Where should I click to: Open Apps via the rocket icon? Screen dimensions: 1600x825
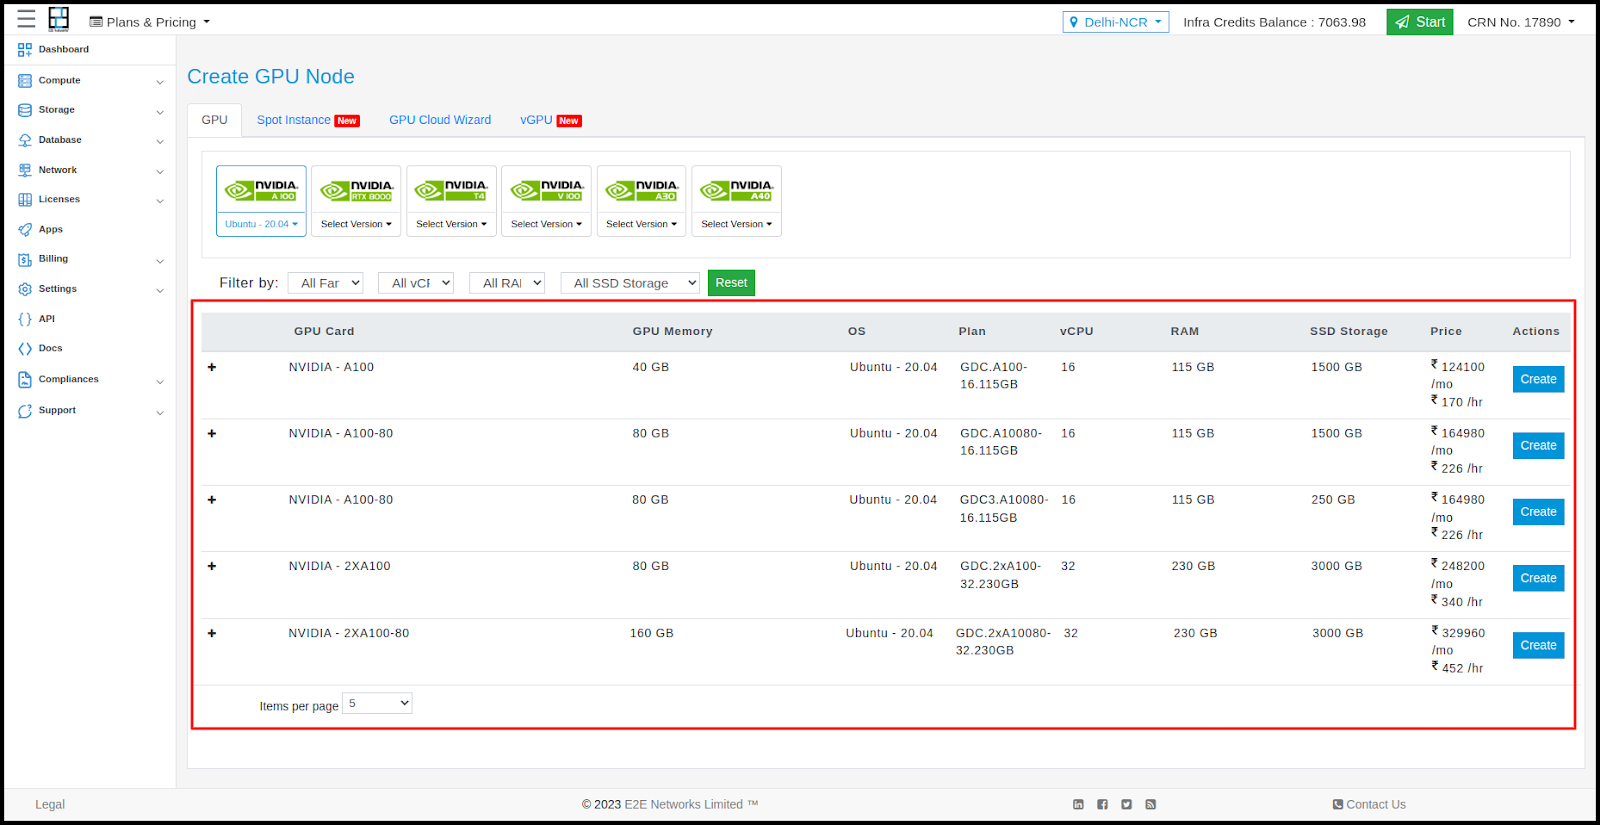25,230
